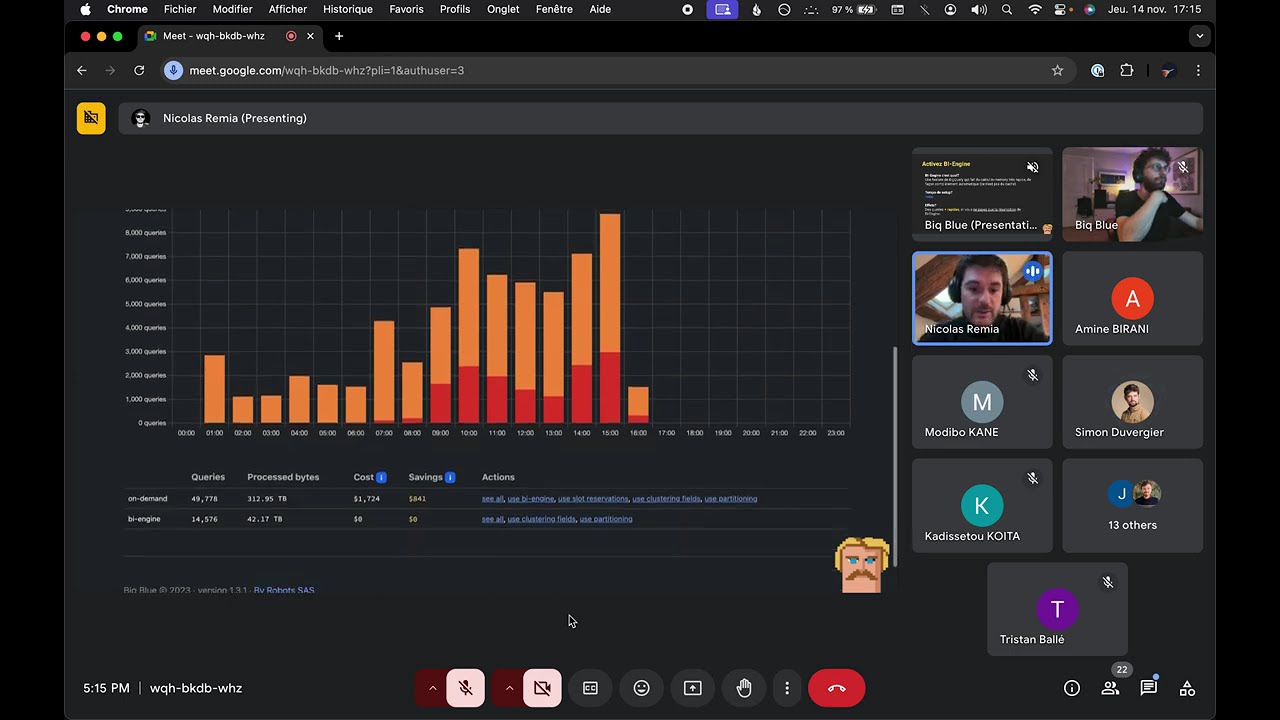This screenshot has height=720, width=1280.
Task: Click the shared screen's vertical scrollbar
Action: pos(896,455)
